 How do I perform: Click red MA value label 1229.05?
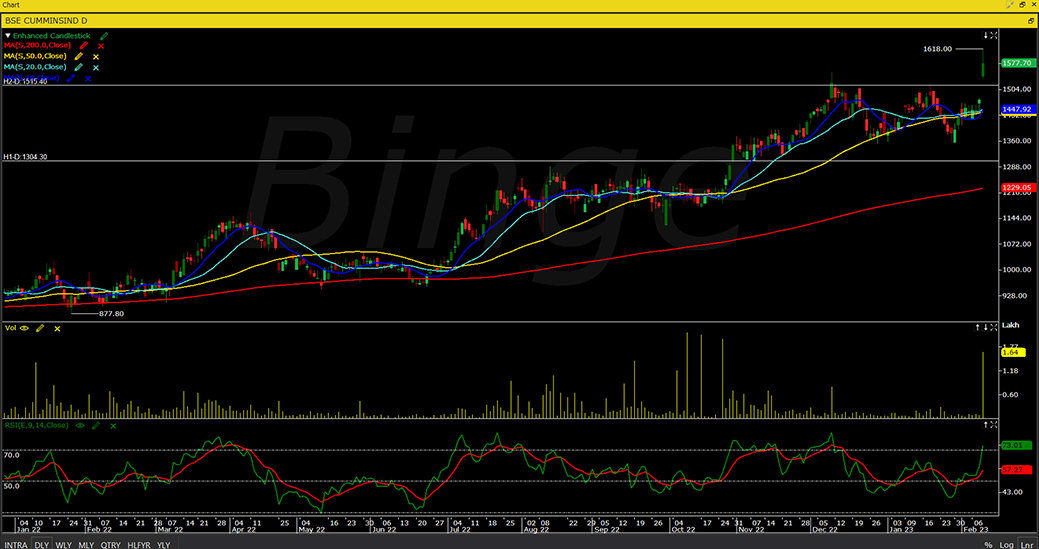[x=1017, y=188]
